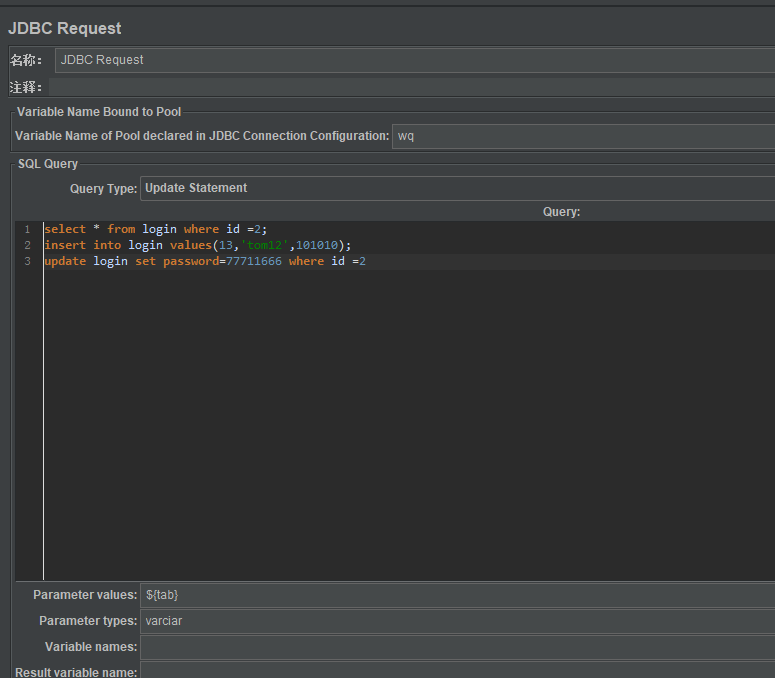Open the Query Type dropdown showing Update Statement
The height and width of the screenshot is (678, 775).
point(458,188)
